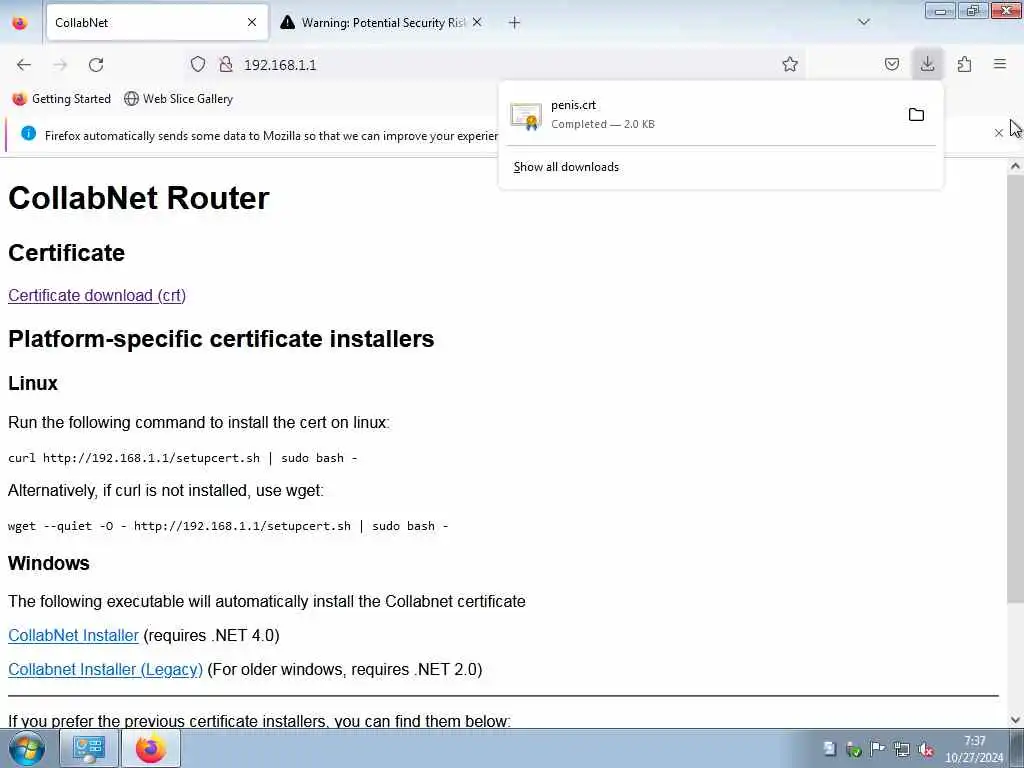Open tracking protection shield icon
This screenshot has height=768, width=1024.
coord(198,64)
